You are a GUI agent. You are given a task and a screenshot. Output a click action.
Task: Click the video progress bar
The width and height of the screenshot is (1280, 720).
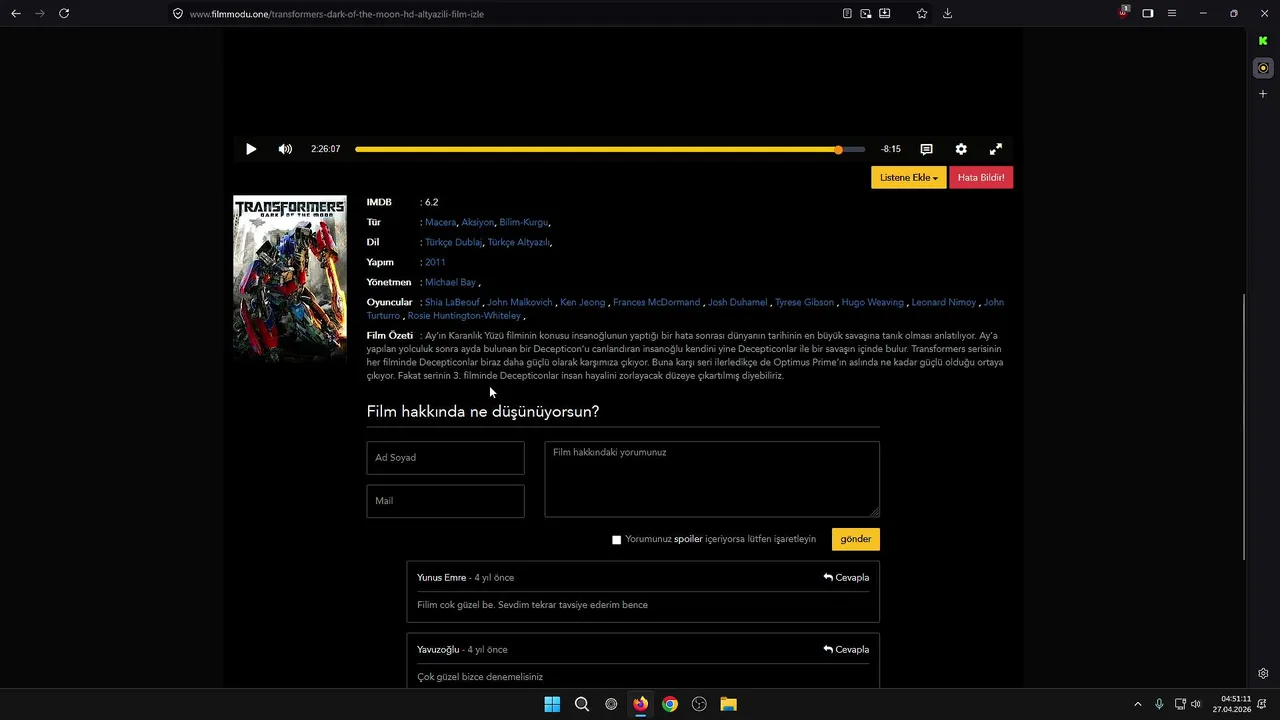pyautogui.click(x=610, y=149)
